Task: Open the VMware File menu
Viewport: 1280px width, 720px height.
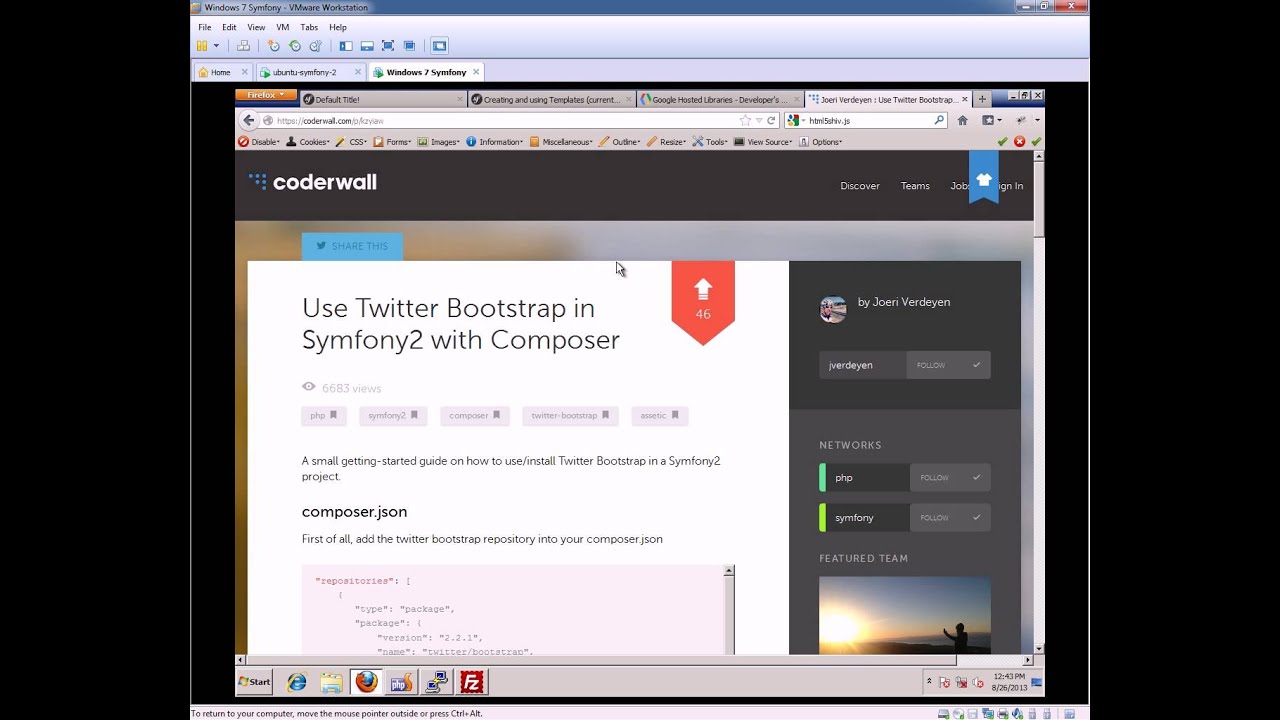Action: click(x=204, y=27)
